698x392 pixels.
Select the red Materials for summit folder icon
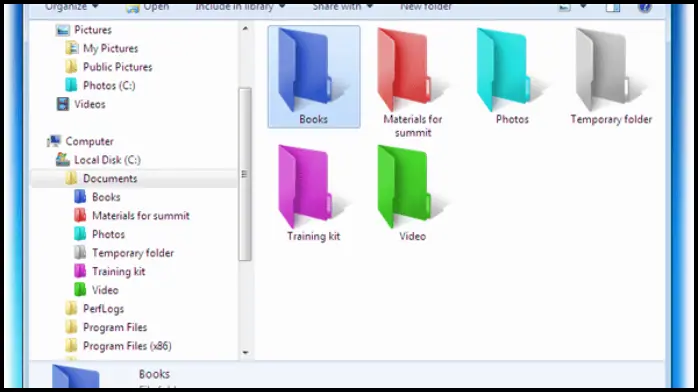coord(413,70)
